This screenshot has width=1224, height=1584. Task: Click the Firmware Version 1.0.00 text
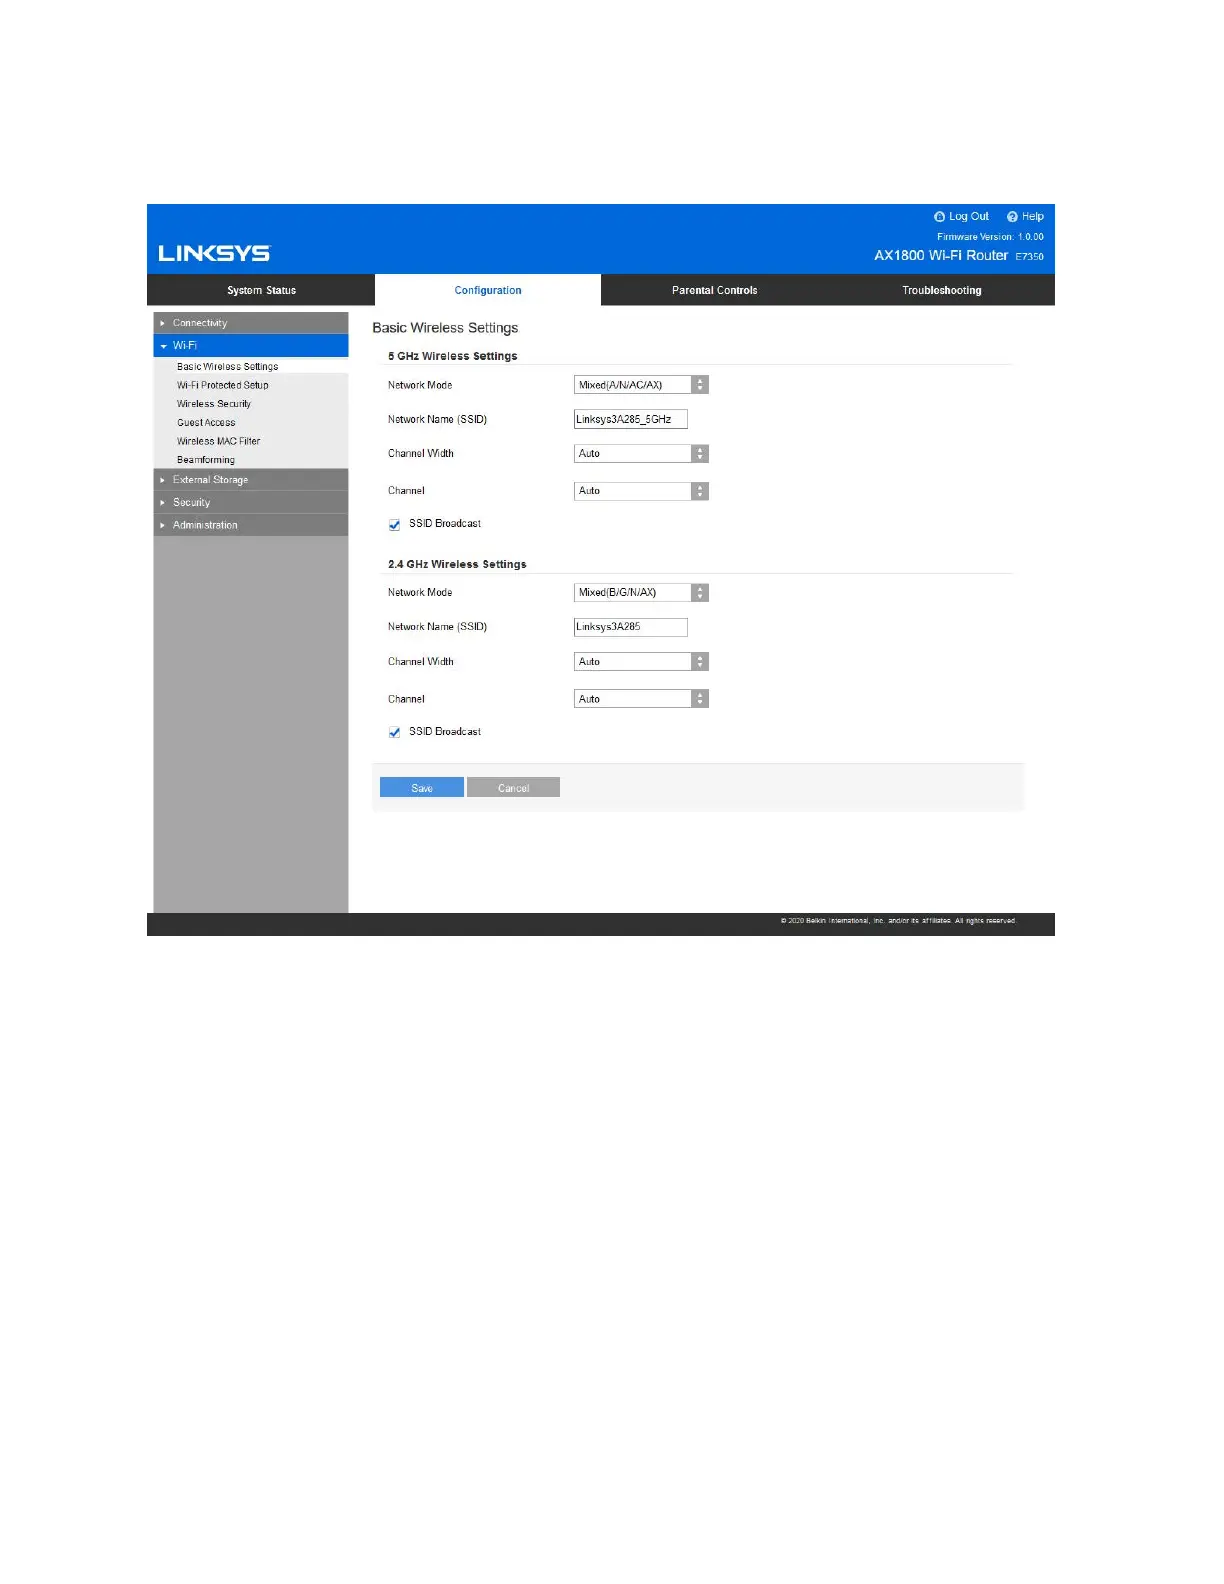(x=990, y=237)
